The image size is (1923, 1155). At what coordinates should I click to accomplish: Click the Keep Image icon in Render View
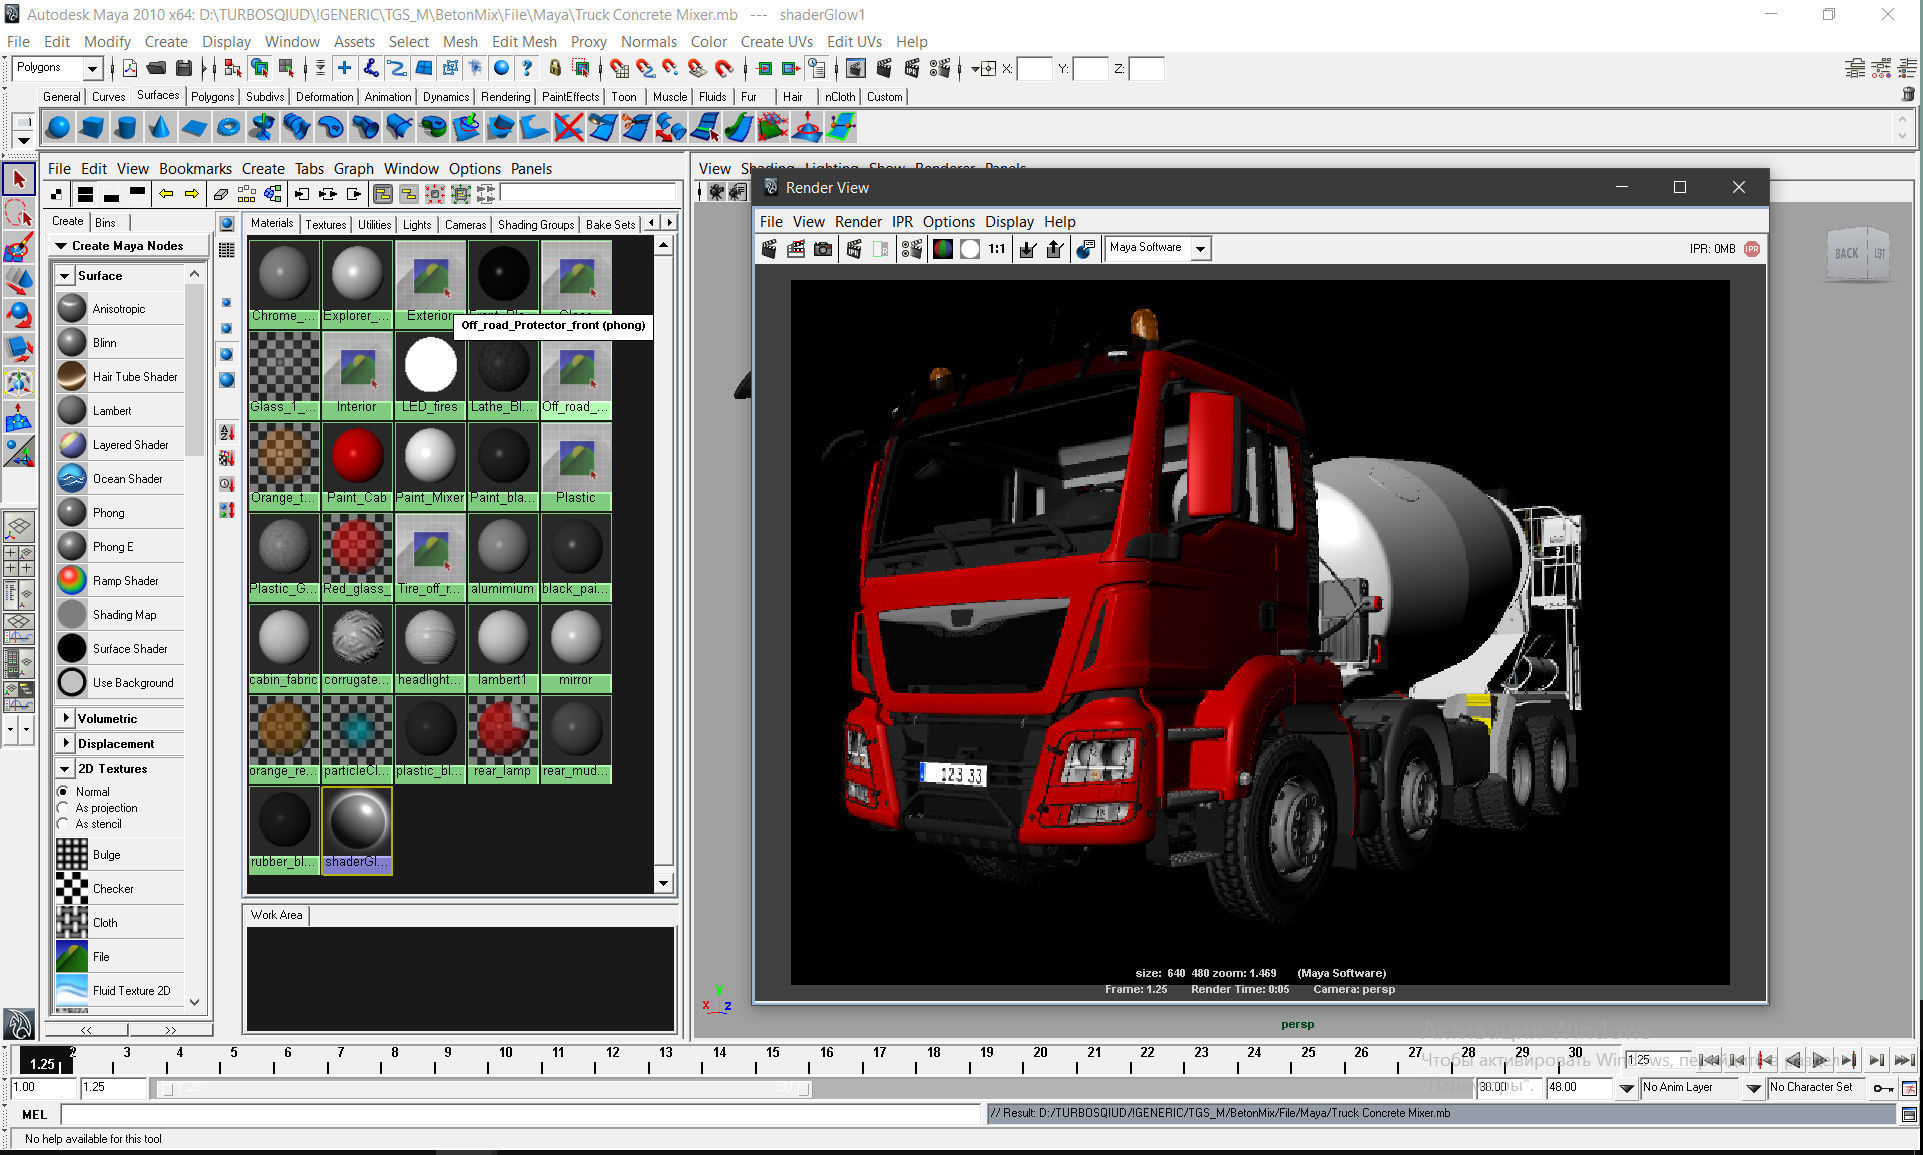(1027, 249)
